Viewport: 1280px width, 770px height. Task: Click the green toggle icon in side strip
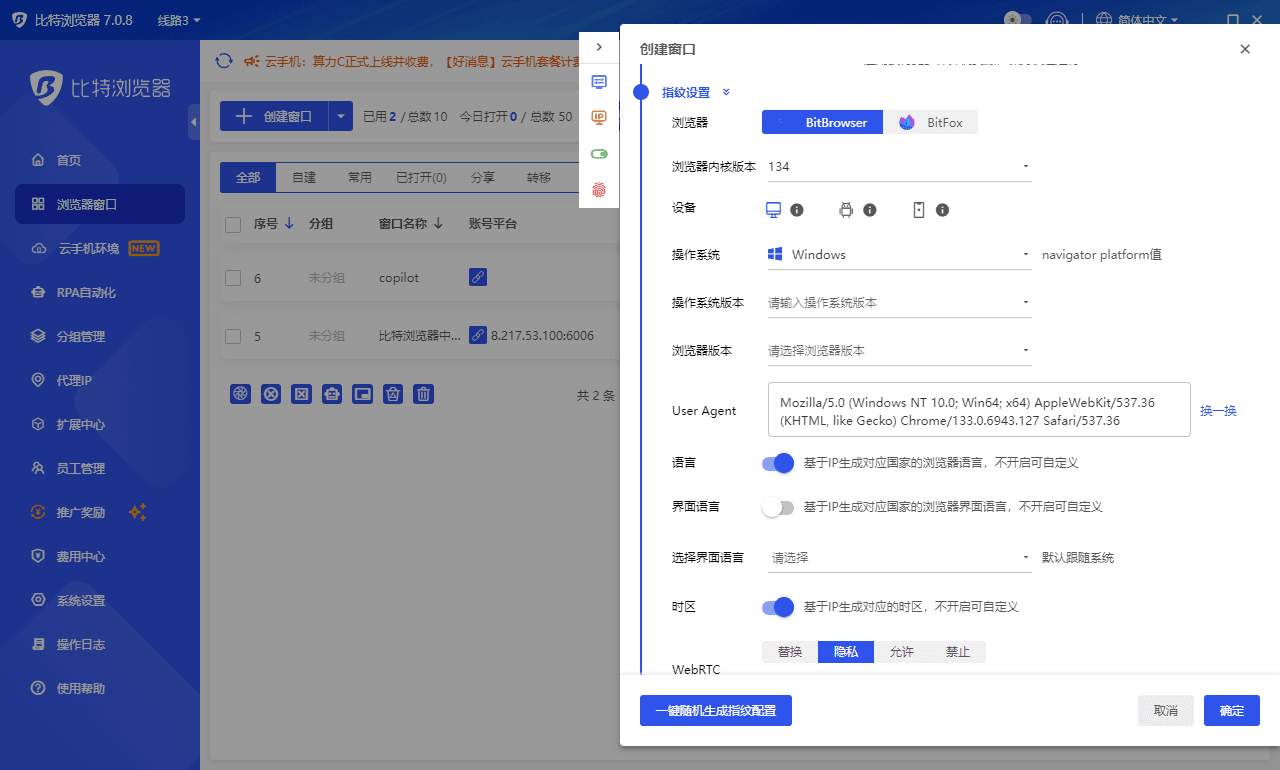pyautogui.click(x=599, y=154)
